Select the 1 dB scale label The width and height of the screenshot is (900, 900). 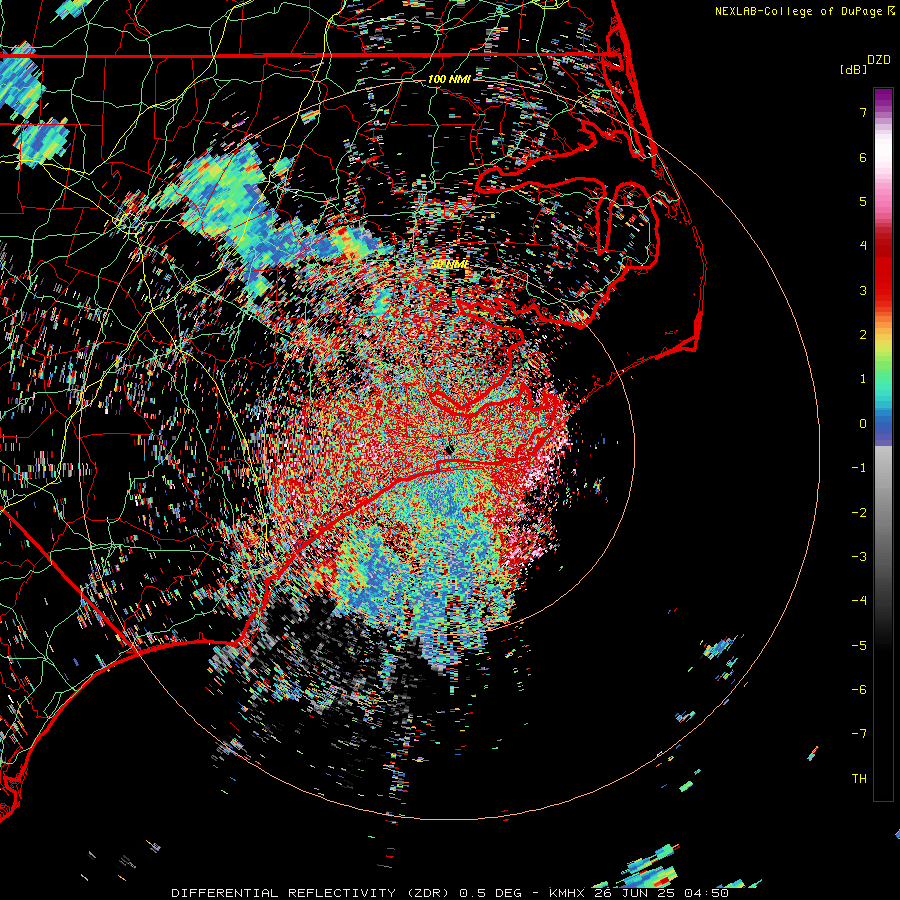tap(863, 379)
